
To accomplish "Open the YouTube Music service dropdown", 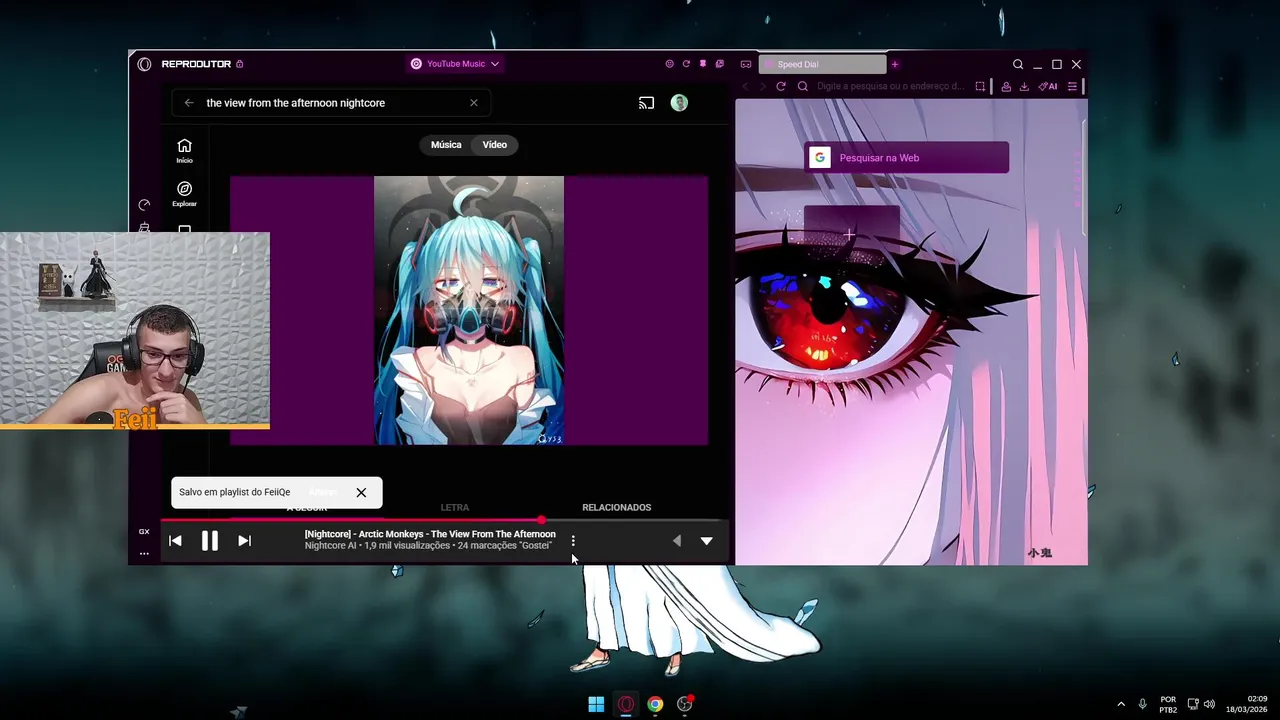I will [x=455, y=64].
